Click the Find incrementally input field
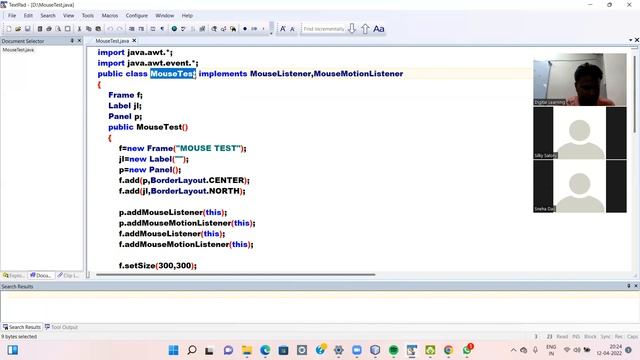 coord(324,29)
